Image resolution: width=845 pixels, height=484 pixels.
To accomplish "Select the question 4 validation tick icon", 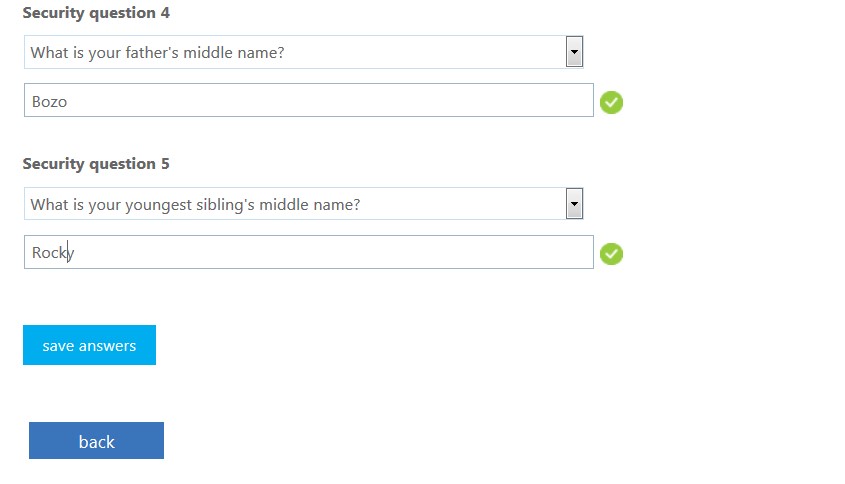I will pos(611,102).
